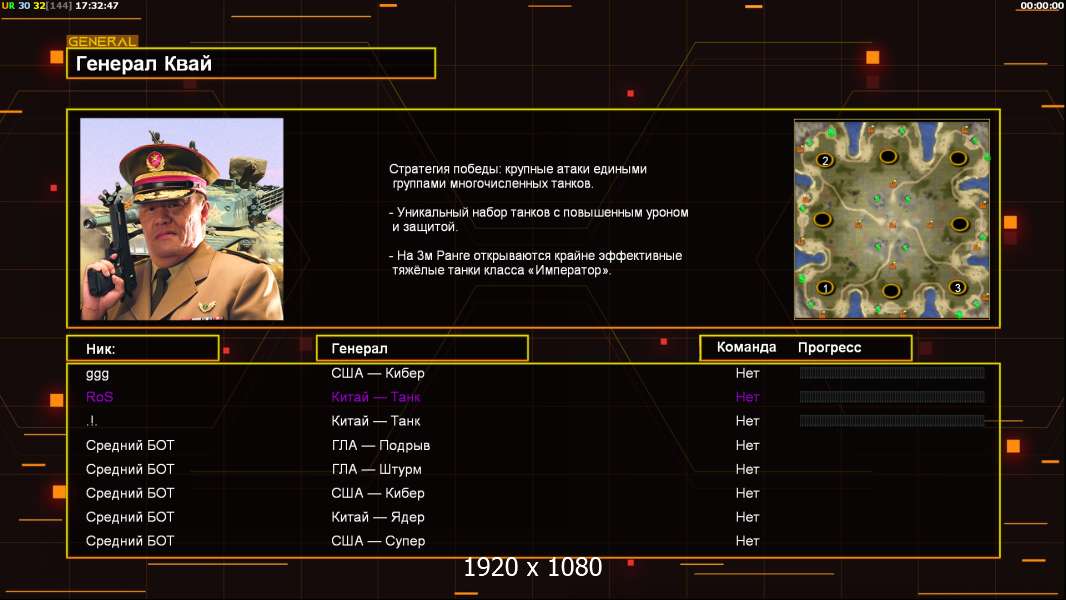
Task: Click start position 3 on the minimap
Action: pos(957,288)
